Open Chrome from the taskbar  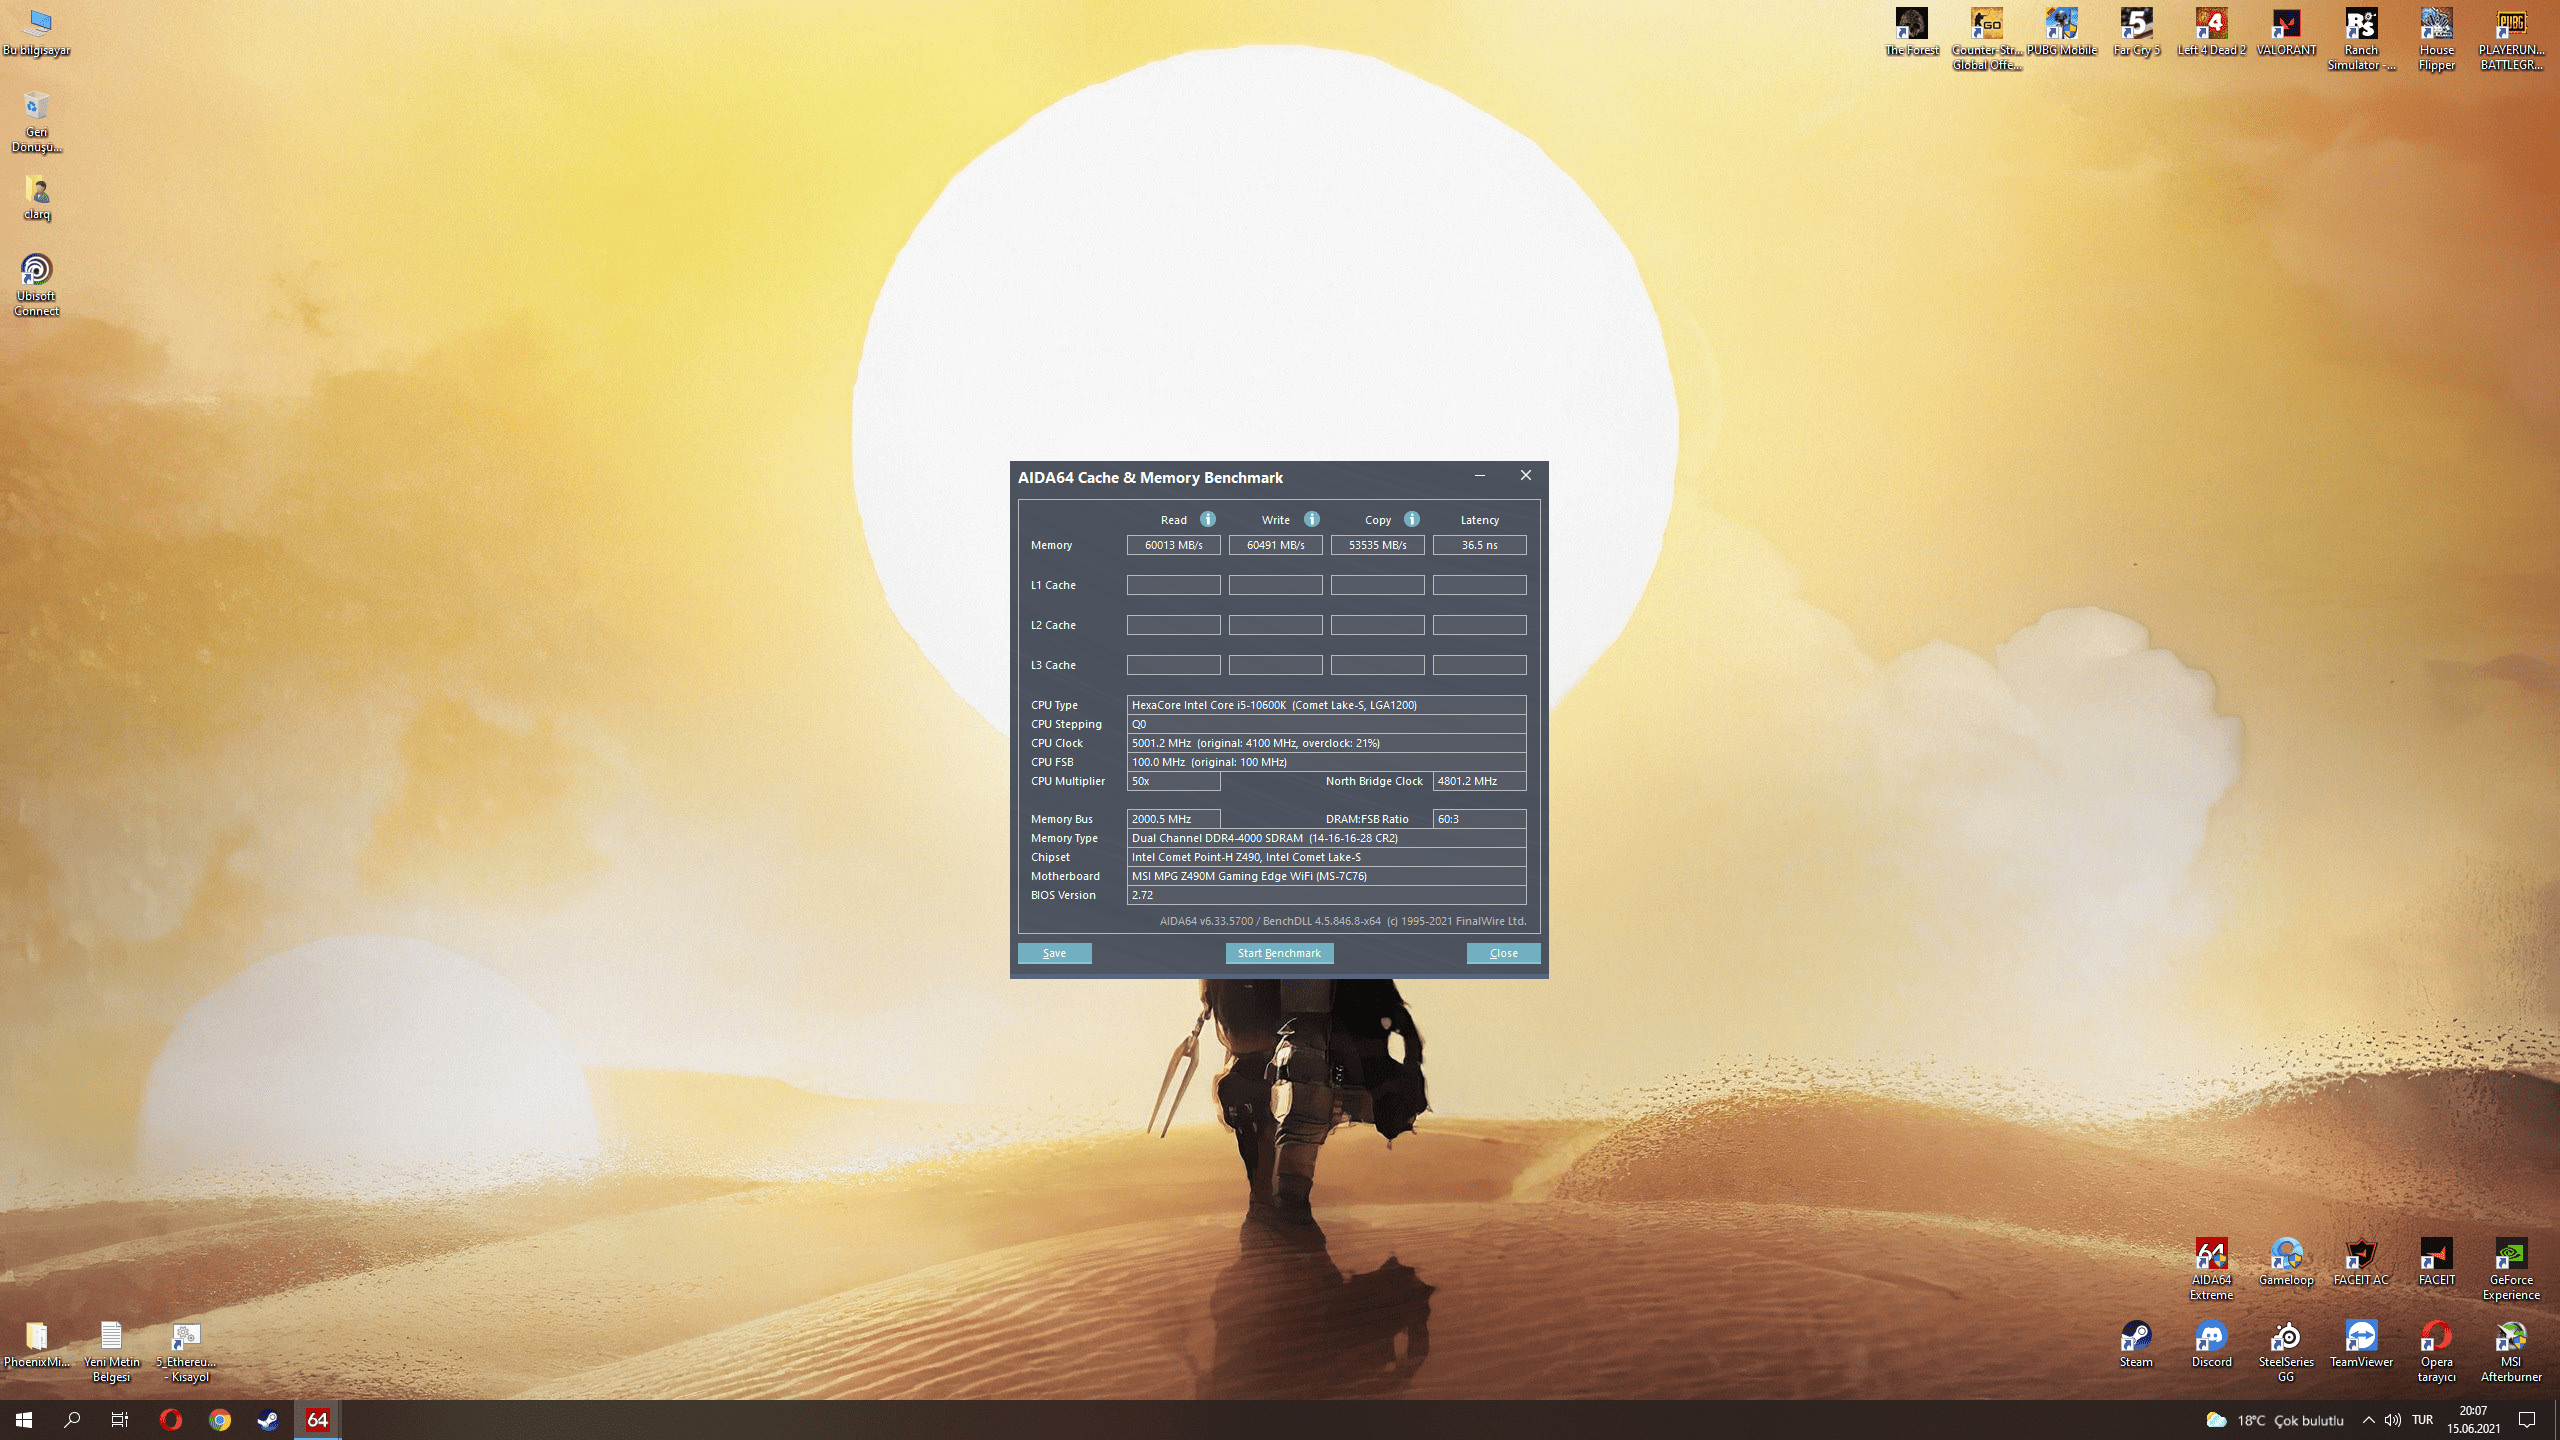(220, 1420)
